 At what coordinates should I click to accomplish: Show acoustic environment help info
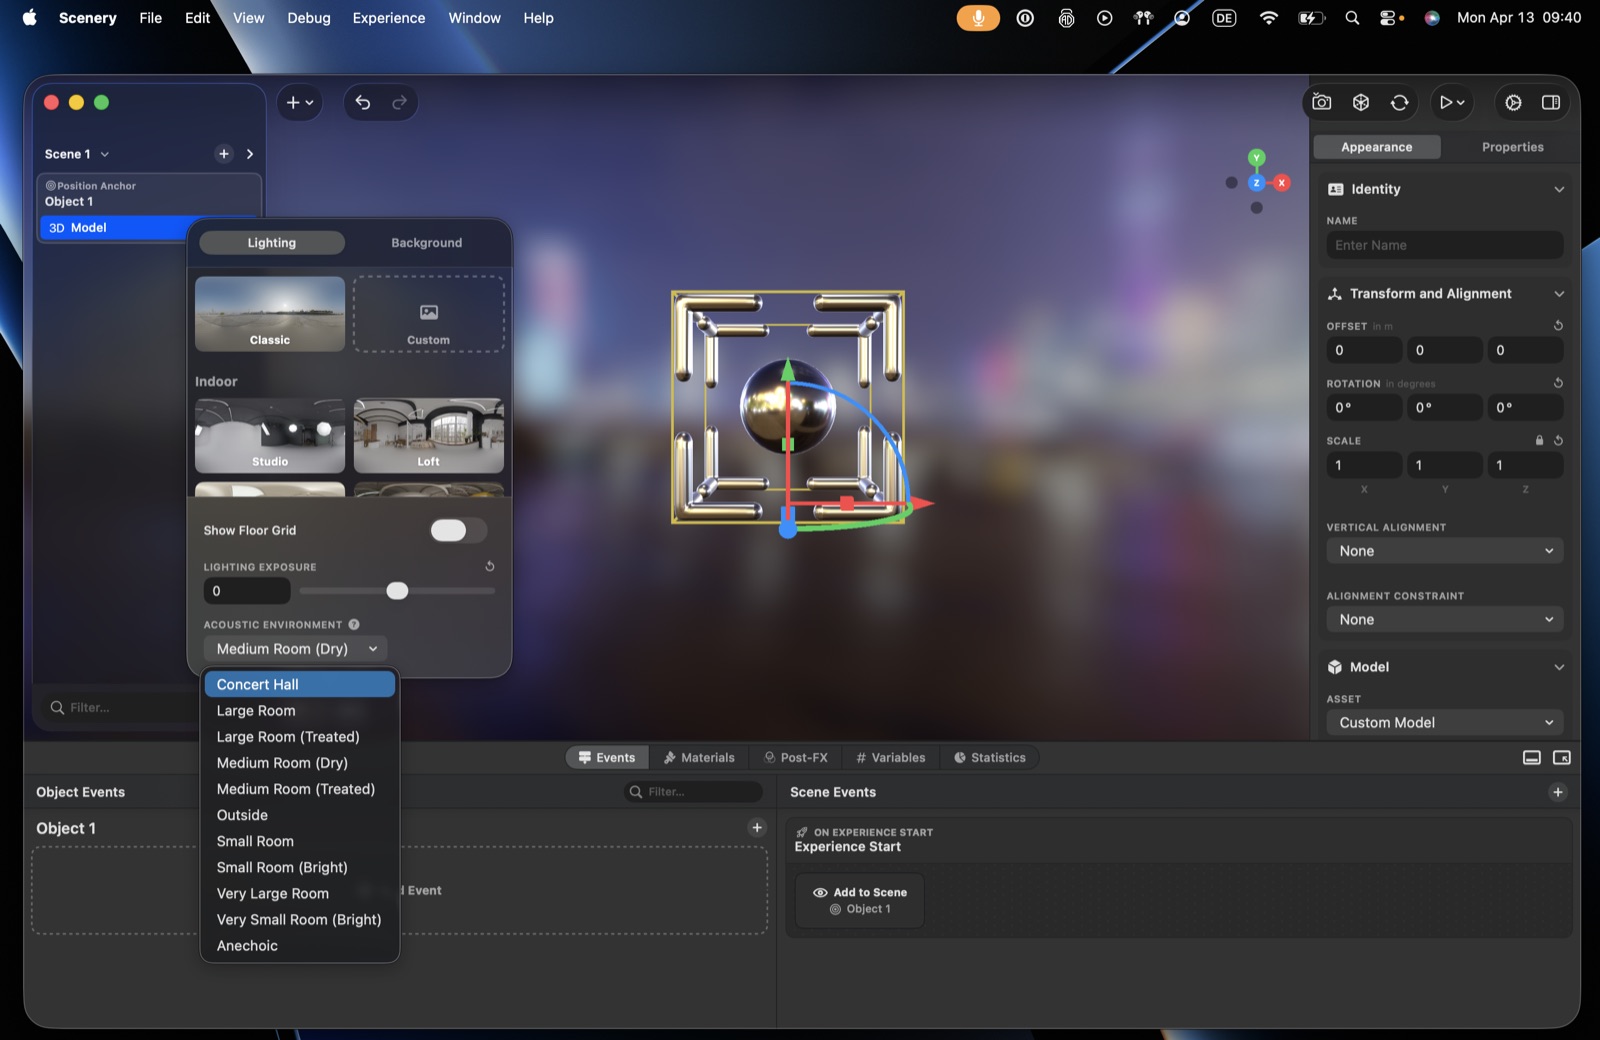click(354, 624)
